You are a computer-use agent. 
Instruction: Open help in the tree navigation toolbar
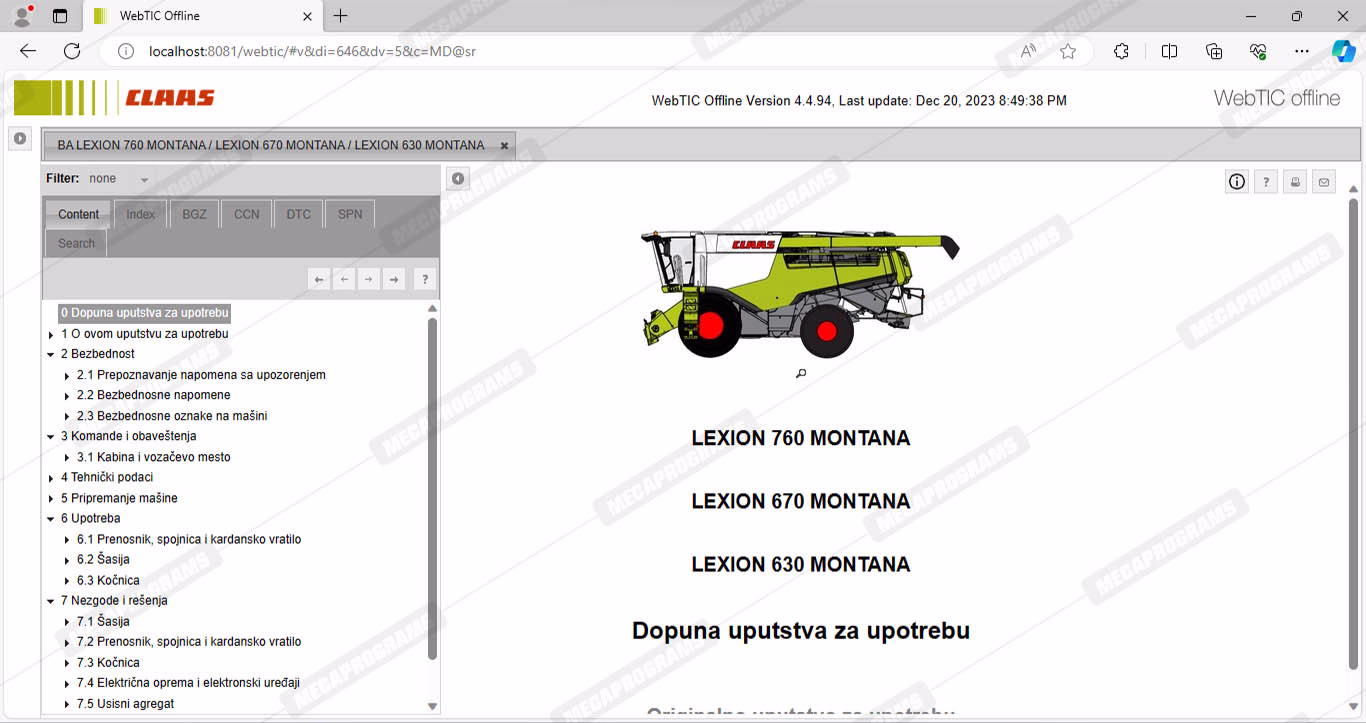click(x=424, y=279)
